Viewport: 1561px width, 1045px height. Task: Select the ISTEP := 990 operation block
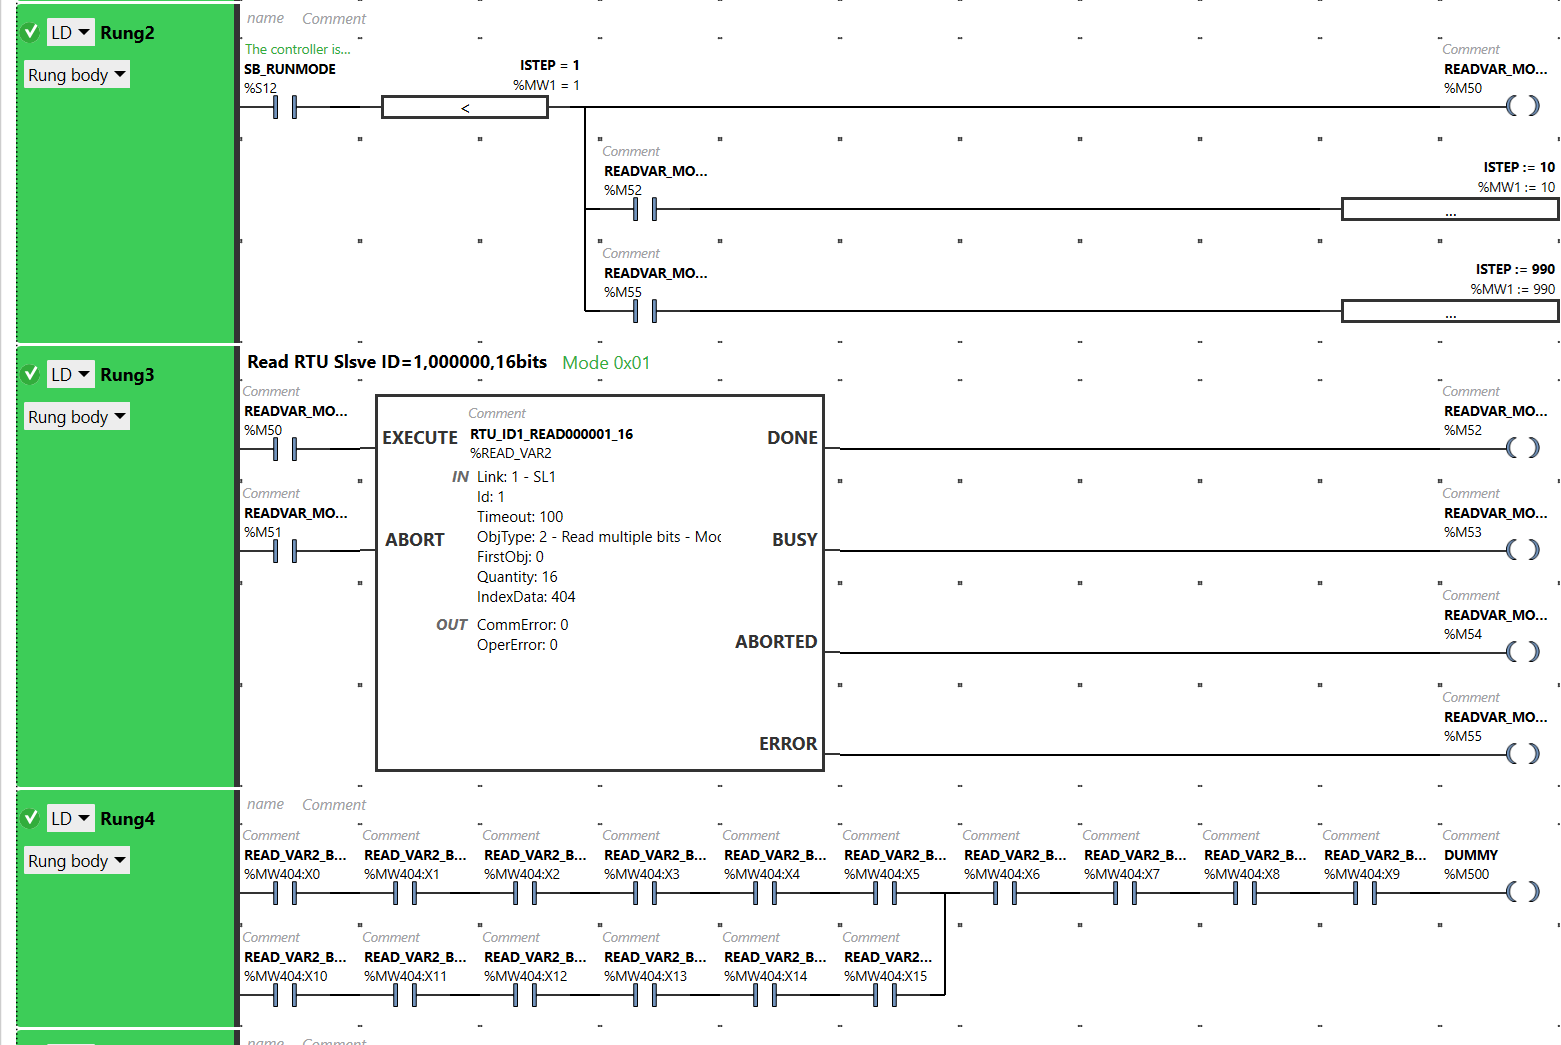tap(1450, 311)
